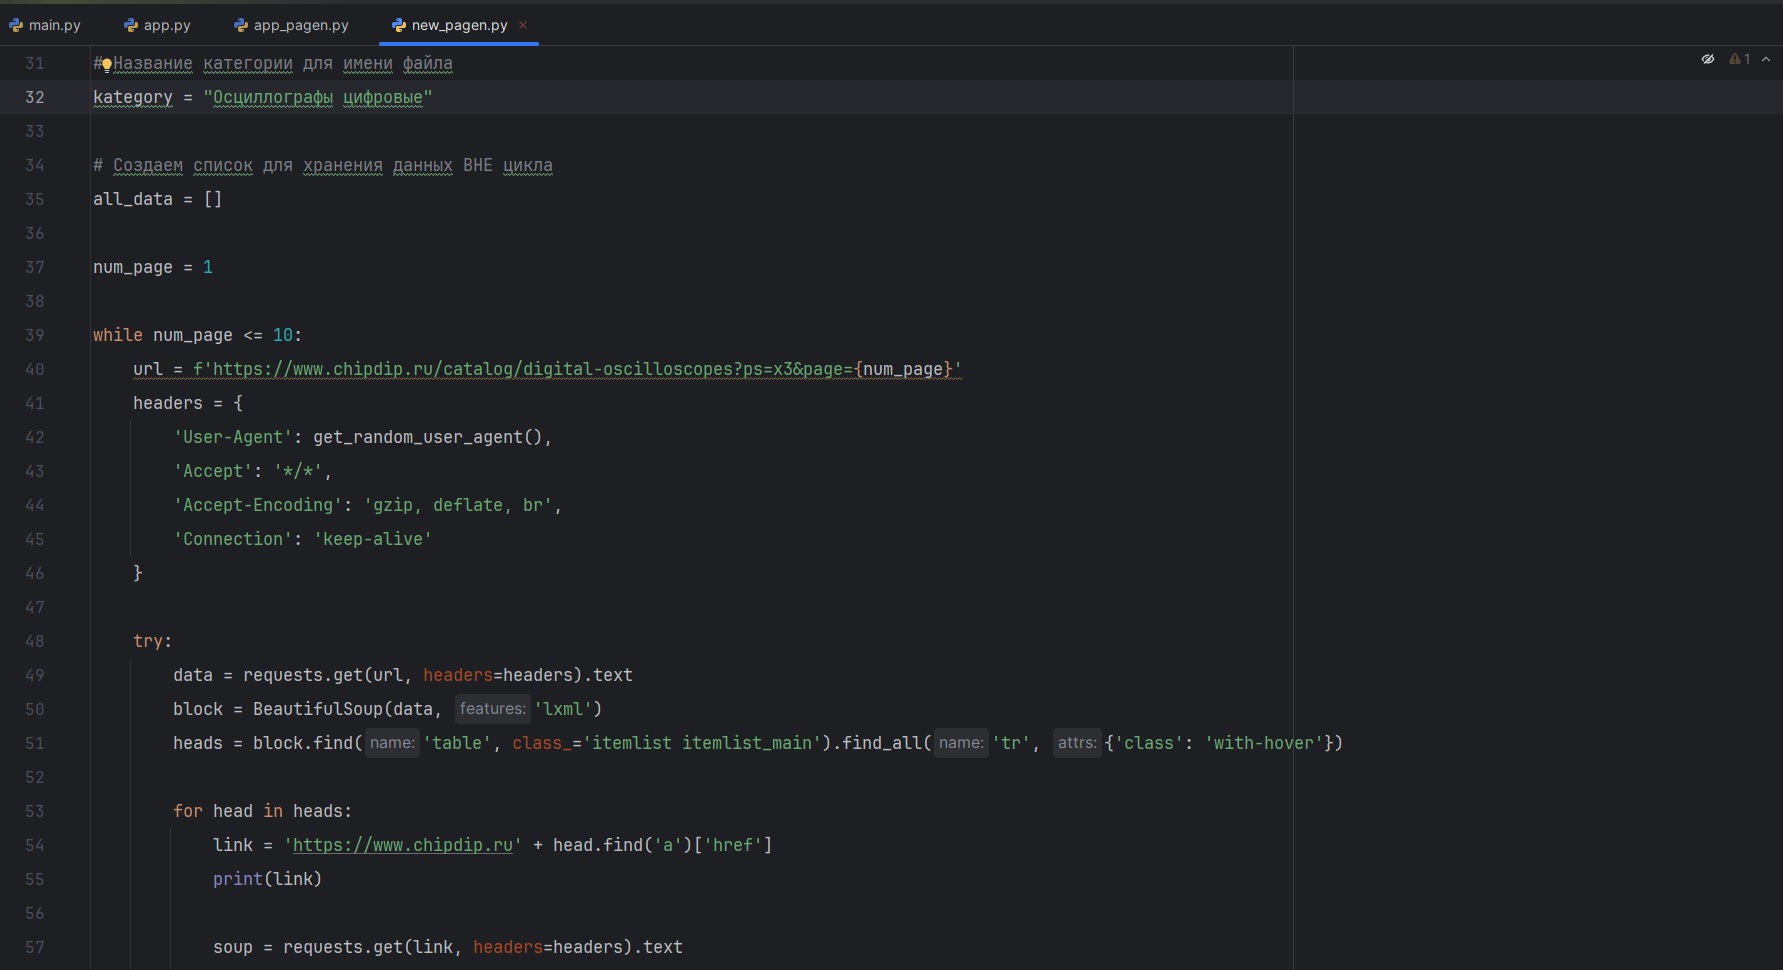The image size is (1783, 970).
Task: Click the 'lxml' string
Action: (563, 709)
